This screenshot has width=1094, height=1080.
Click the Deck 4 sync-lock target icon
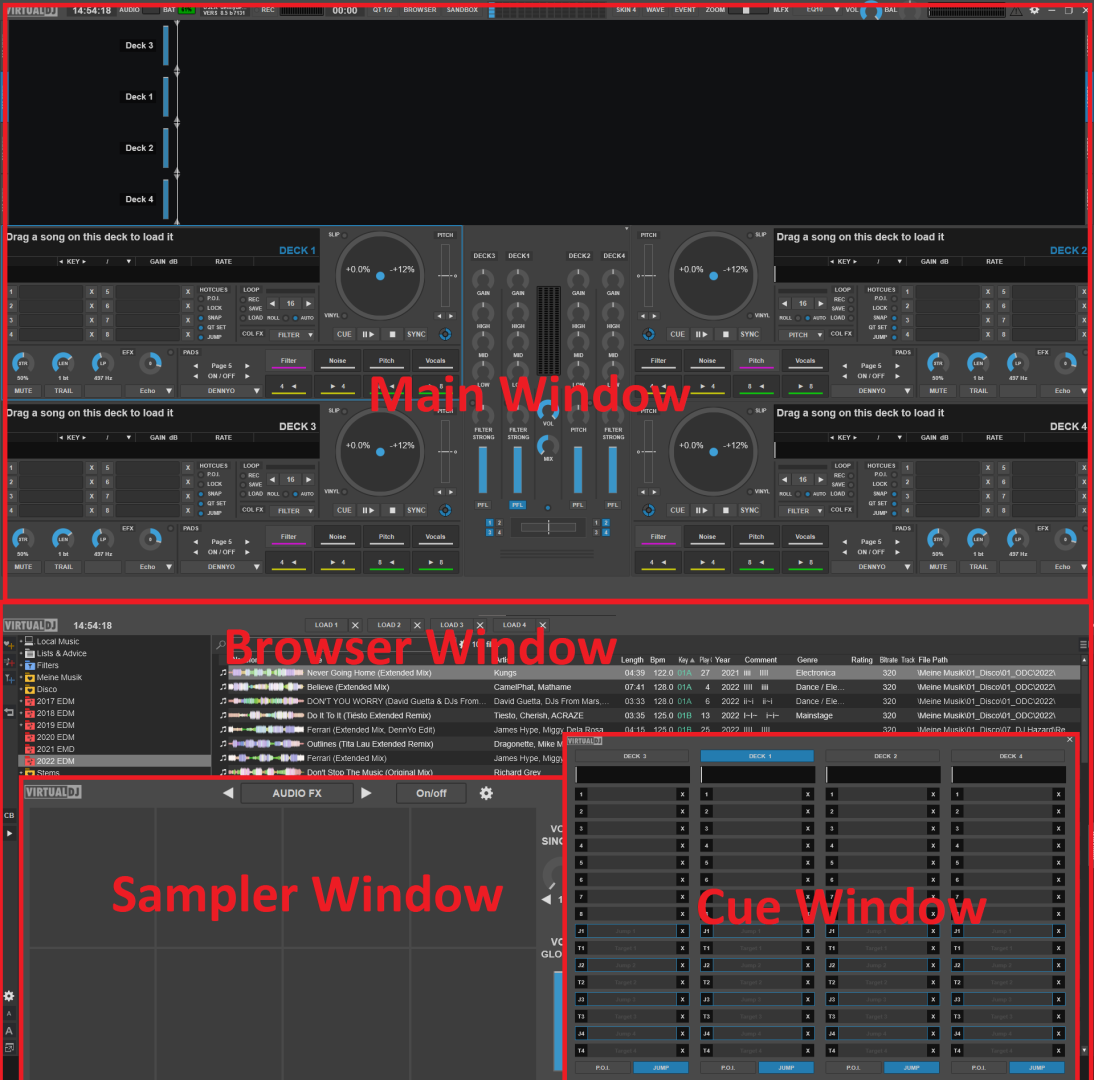pyautogui.click(x=649, y=510)
